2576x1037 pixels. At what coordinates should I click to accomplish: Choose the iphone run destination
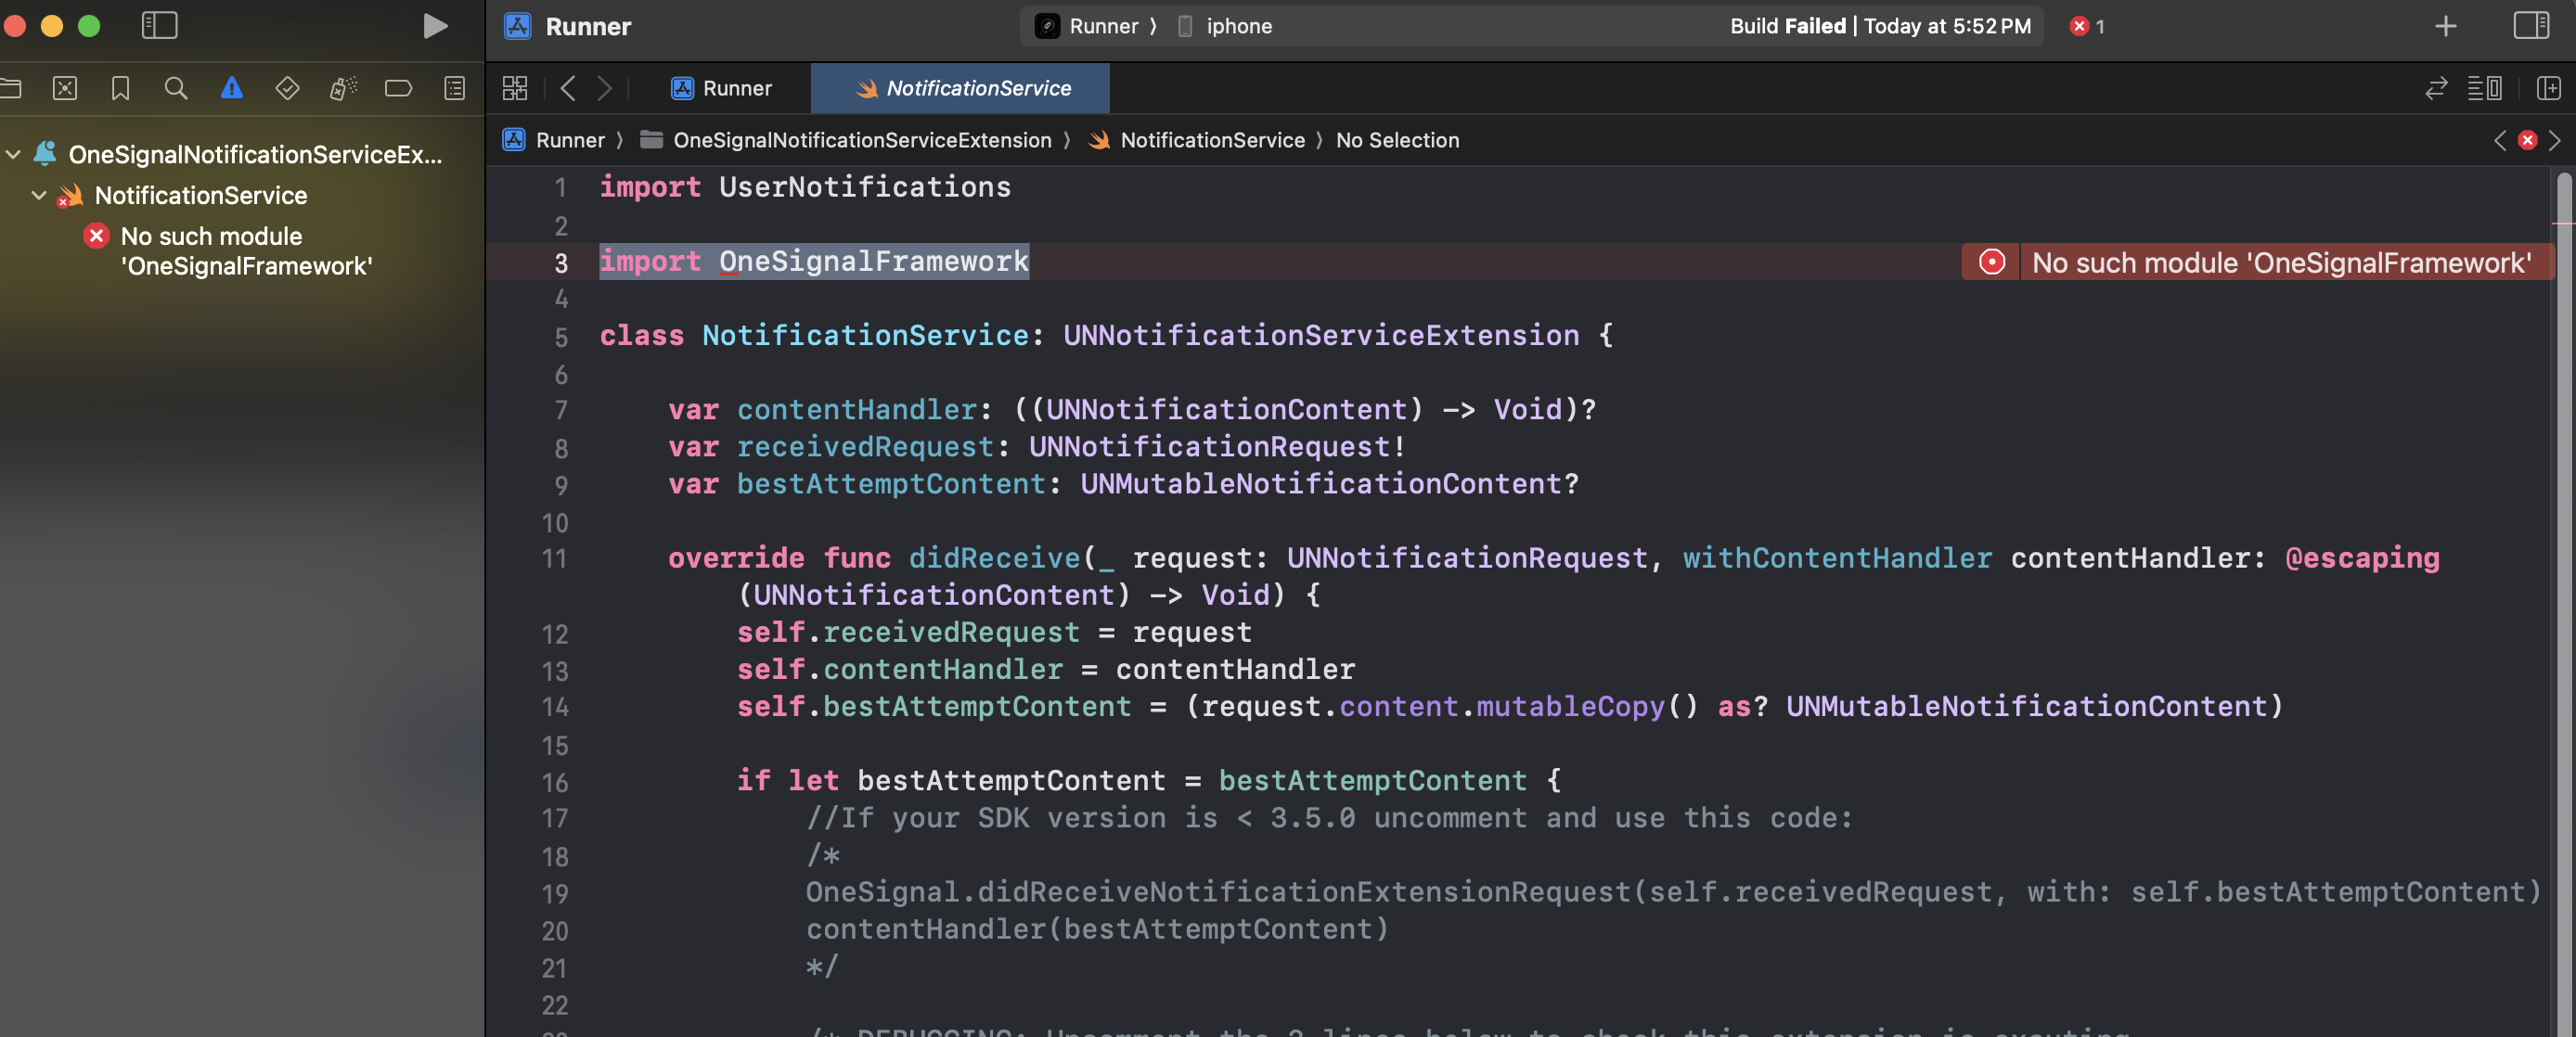(1226, 26)
